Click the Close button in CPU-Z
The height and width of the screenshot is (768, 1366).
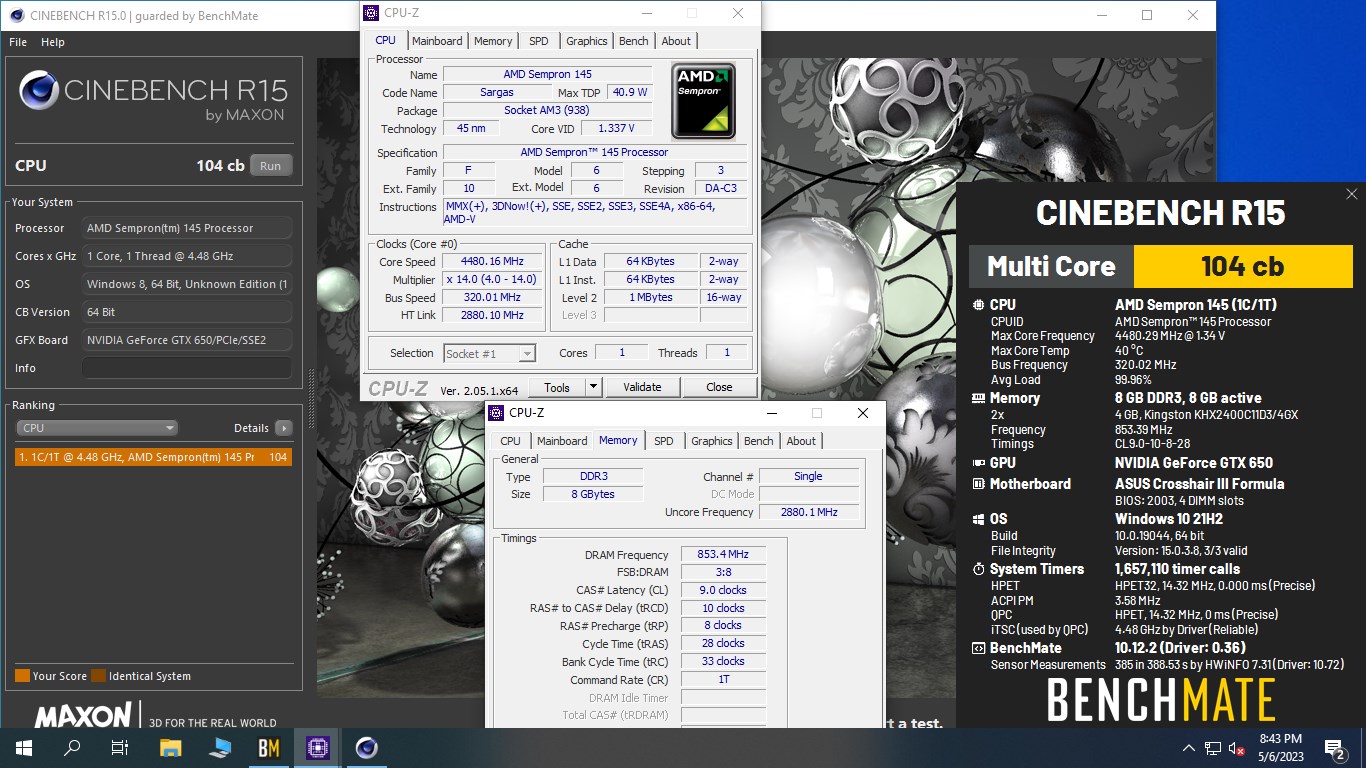[x=719, y=387]
